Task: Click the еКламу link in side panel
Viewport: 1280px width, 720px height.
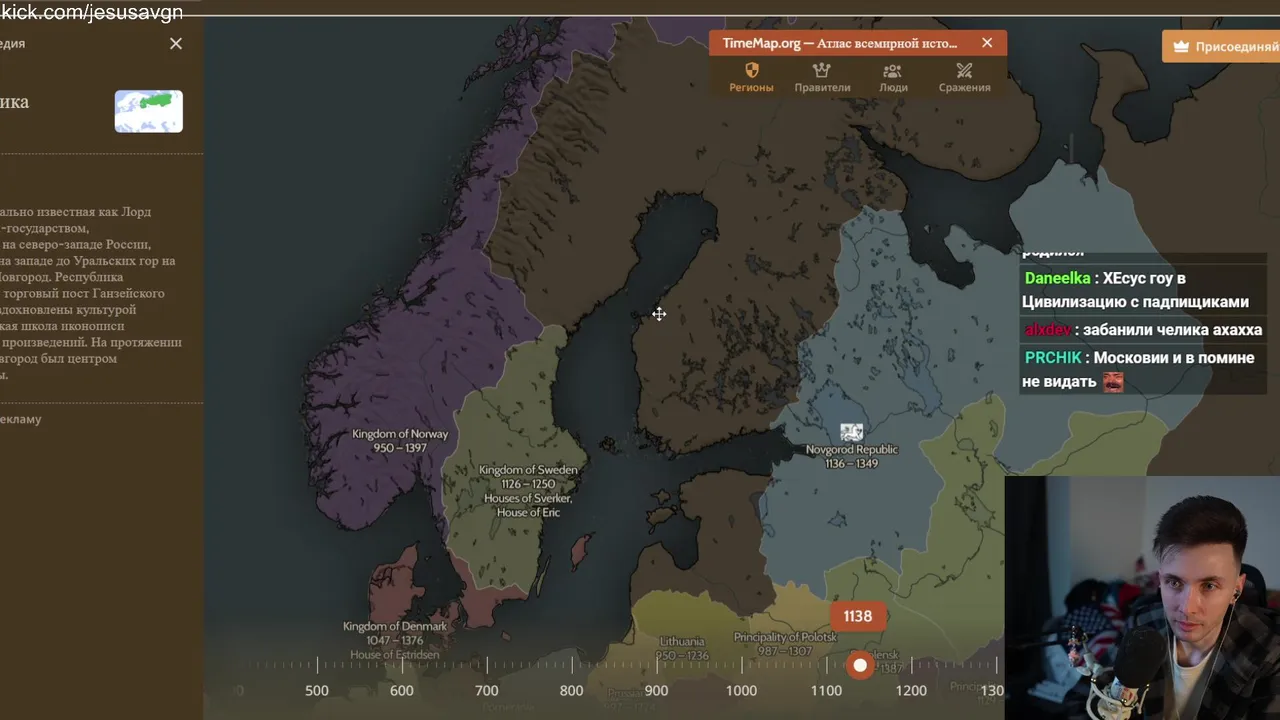Action: point(20,419)
